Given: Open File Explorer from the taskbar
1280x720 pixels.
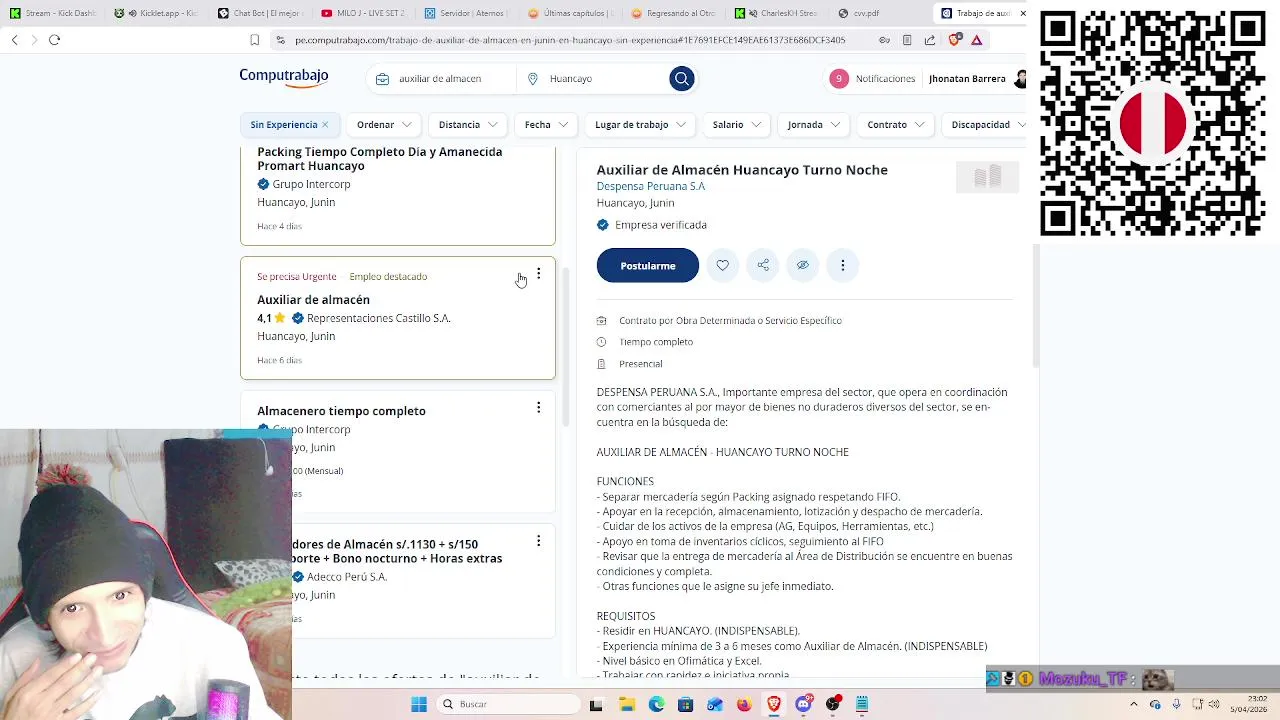Looking at the screenshot, I should pyautogui.click(x=626, y=704).
